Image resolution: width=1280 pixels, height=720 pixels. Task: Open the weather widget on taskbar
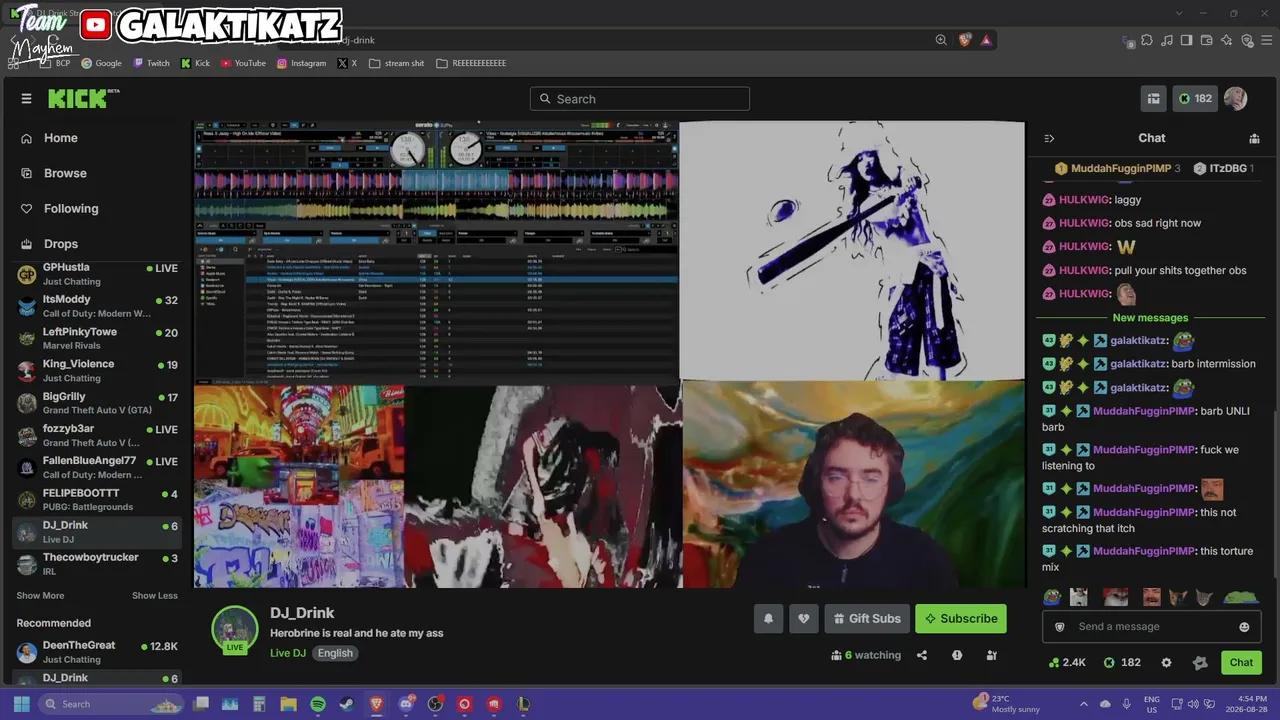click(x=1007, y=704)
